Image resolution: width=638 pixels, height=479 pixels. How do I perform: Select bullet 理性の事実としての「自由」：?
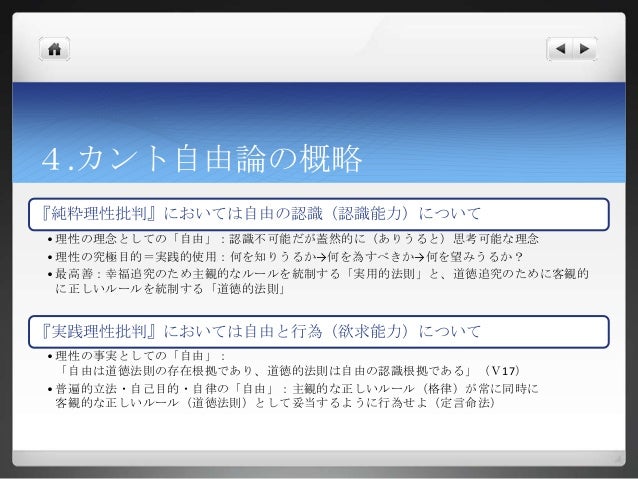[137, 356]
